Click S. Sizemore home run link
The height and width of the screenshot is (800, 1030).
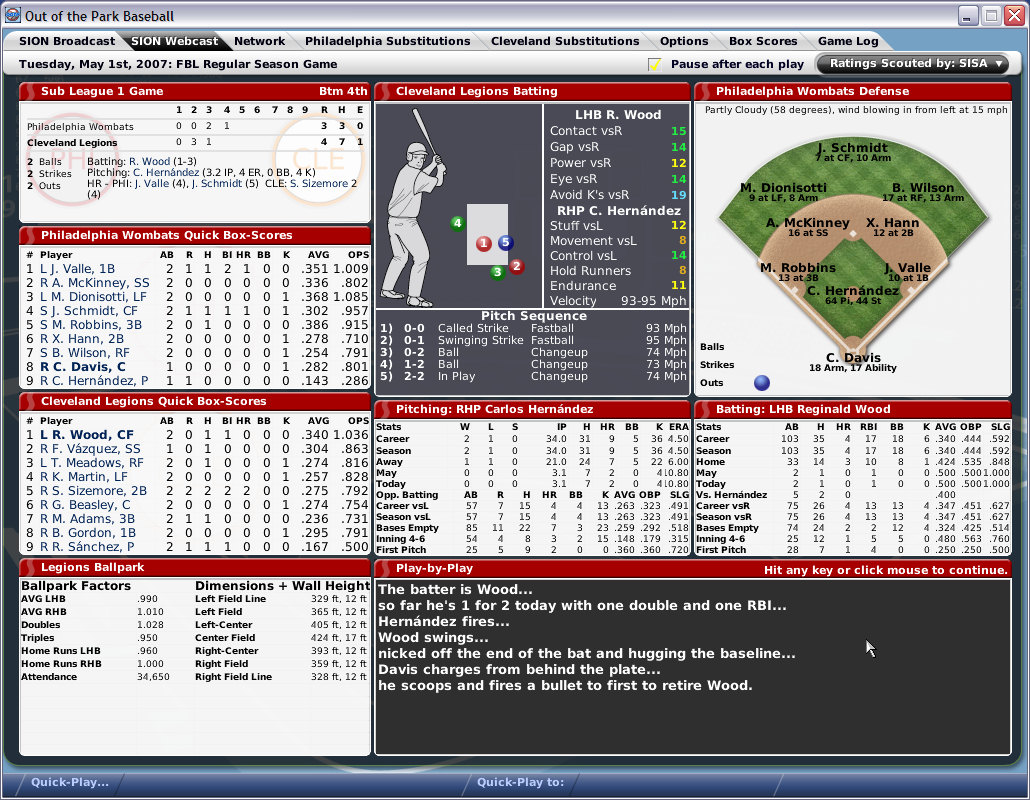(x=318, y=183)
